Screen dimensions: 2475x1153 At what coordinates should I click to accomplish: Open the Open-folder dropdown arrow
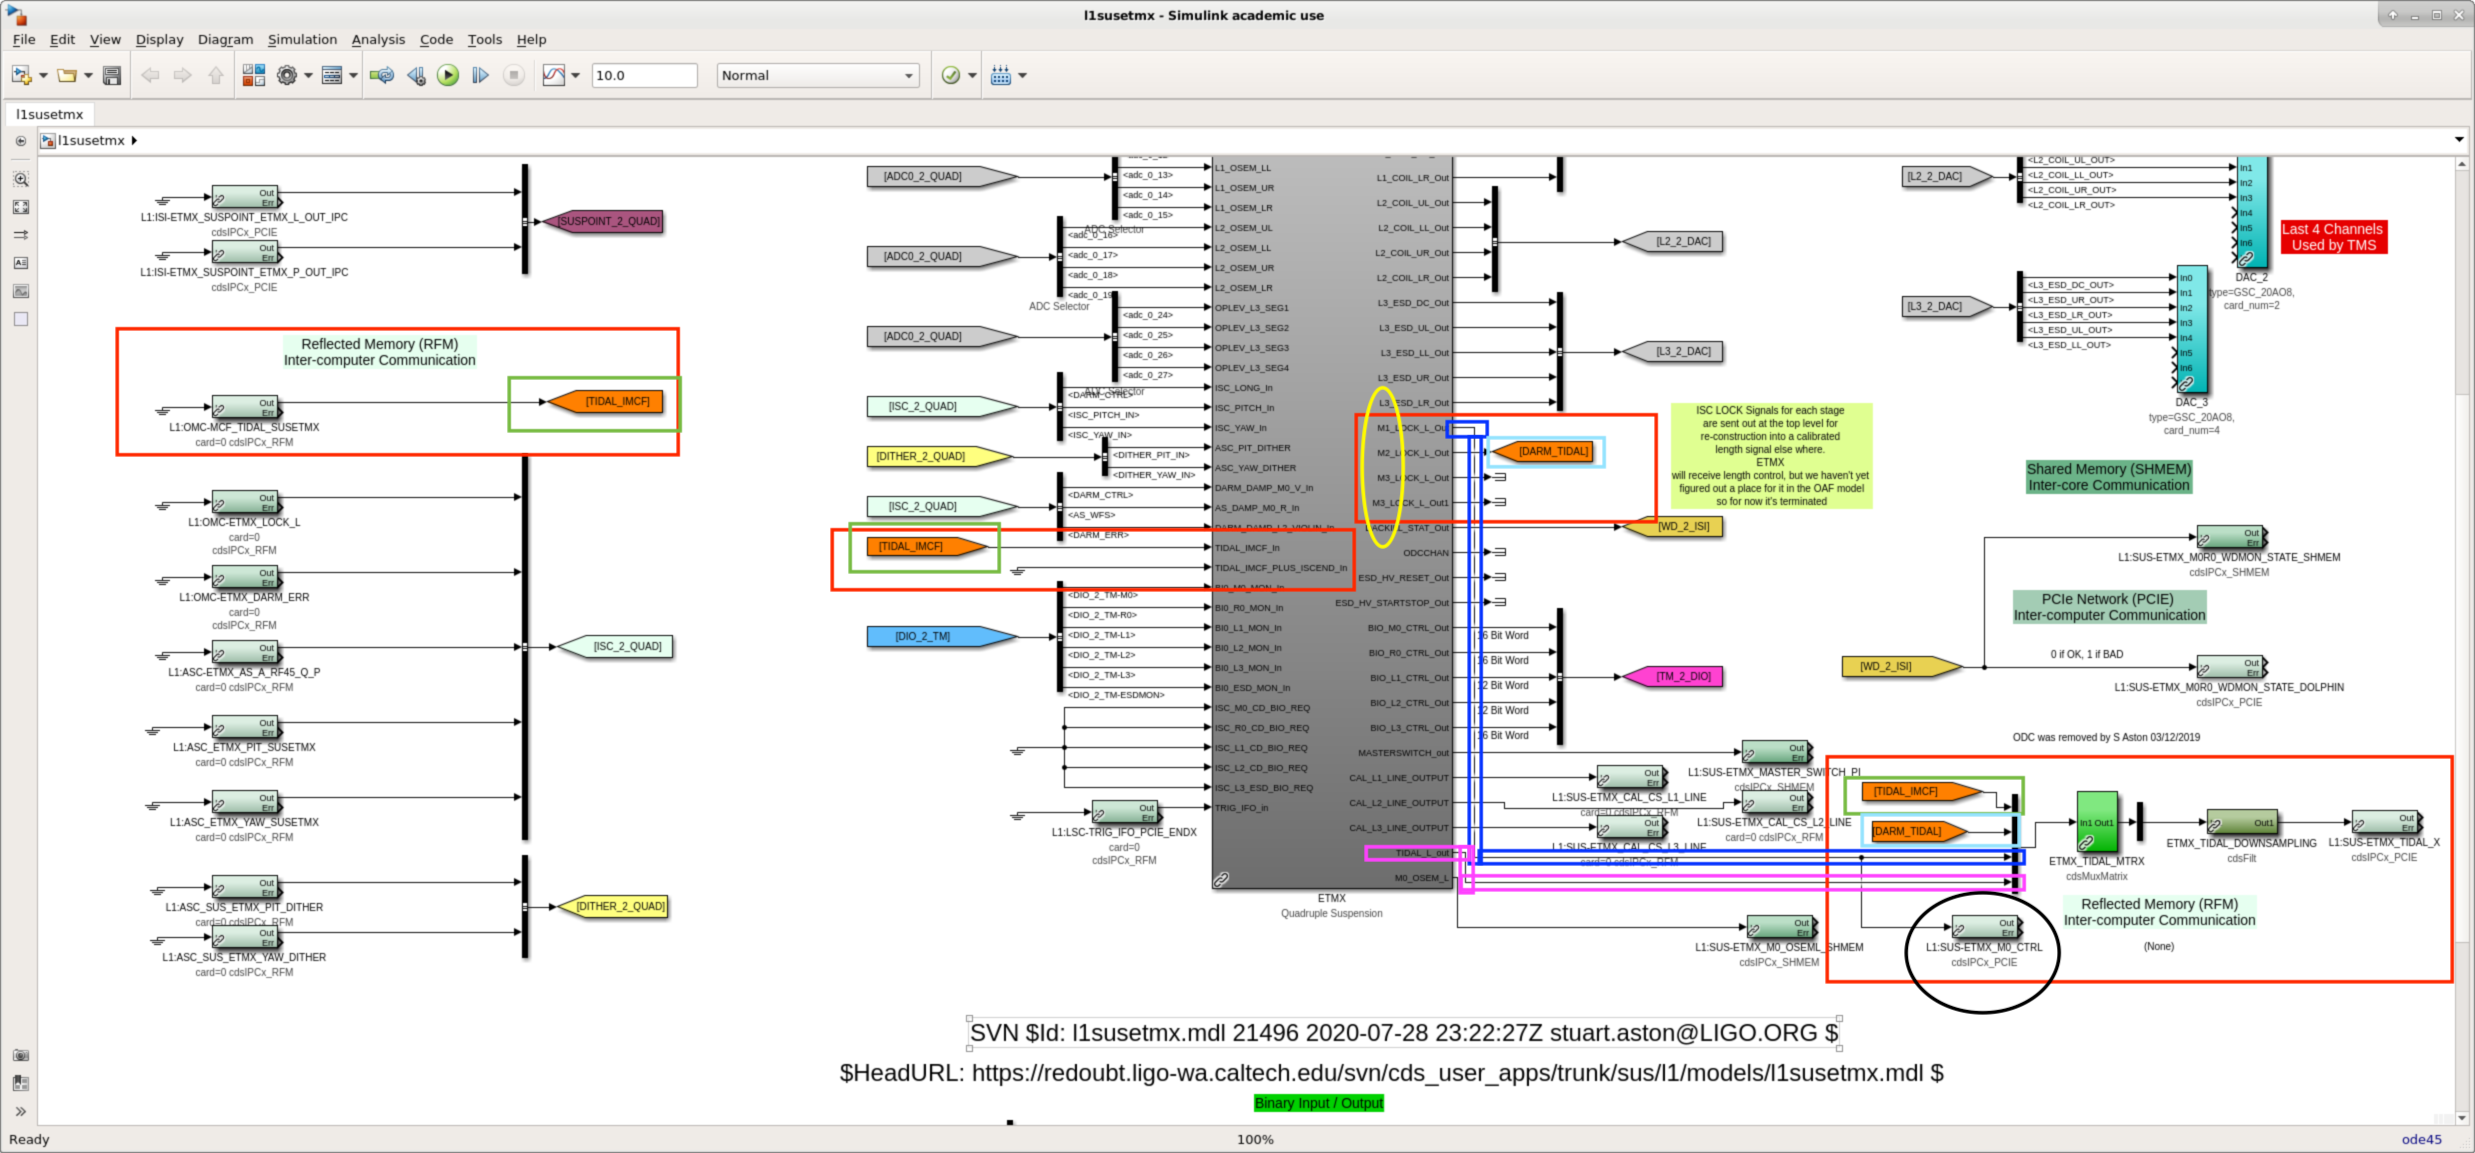[x=88, y=75]
